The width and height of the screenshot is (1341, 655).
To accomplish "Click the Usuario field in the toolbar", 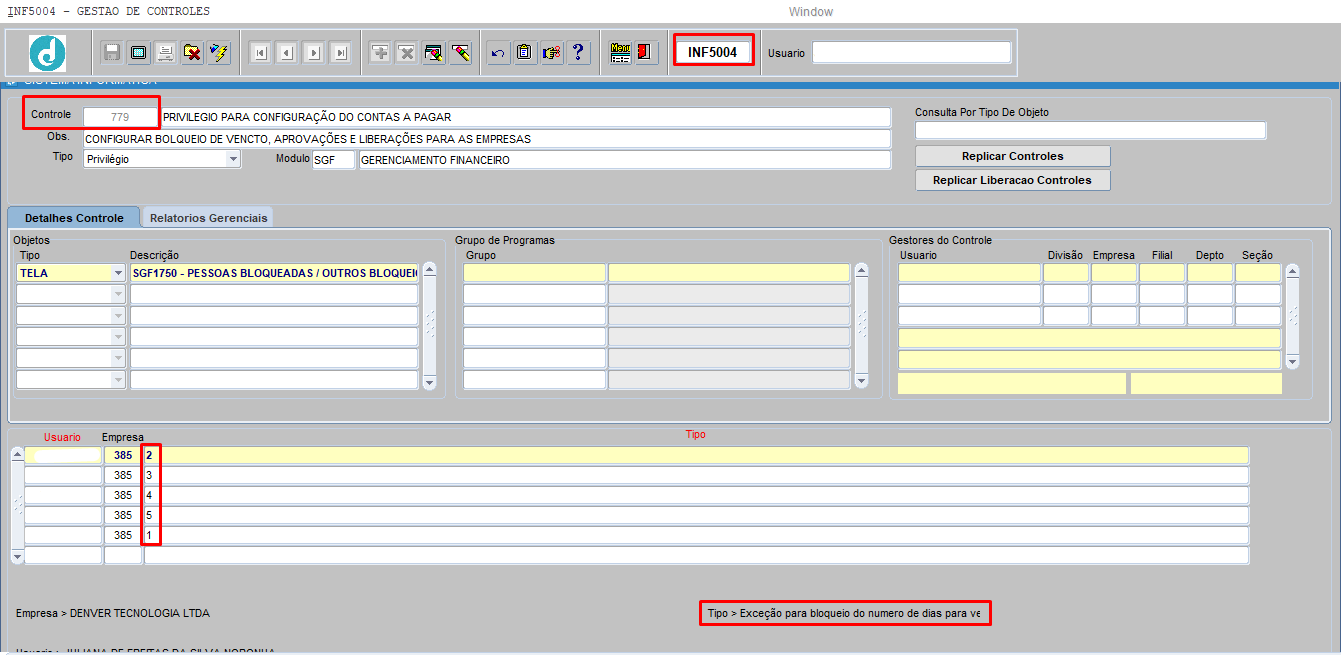I will coord(912,52).
